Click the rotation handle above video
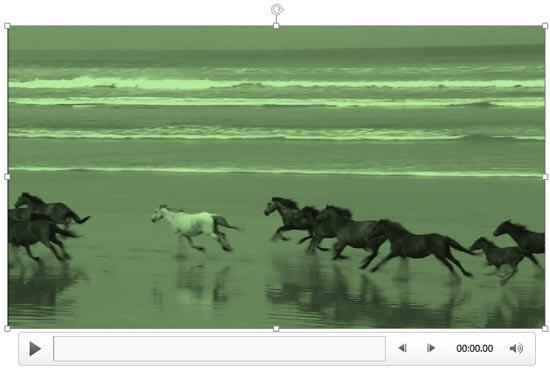 tap(277, 9)
